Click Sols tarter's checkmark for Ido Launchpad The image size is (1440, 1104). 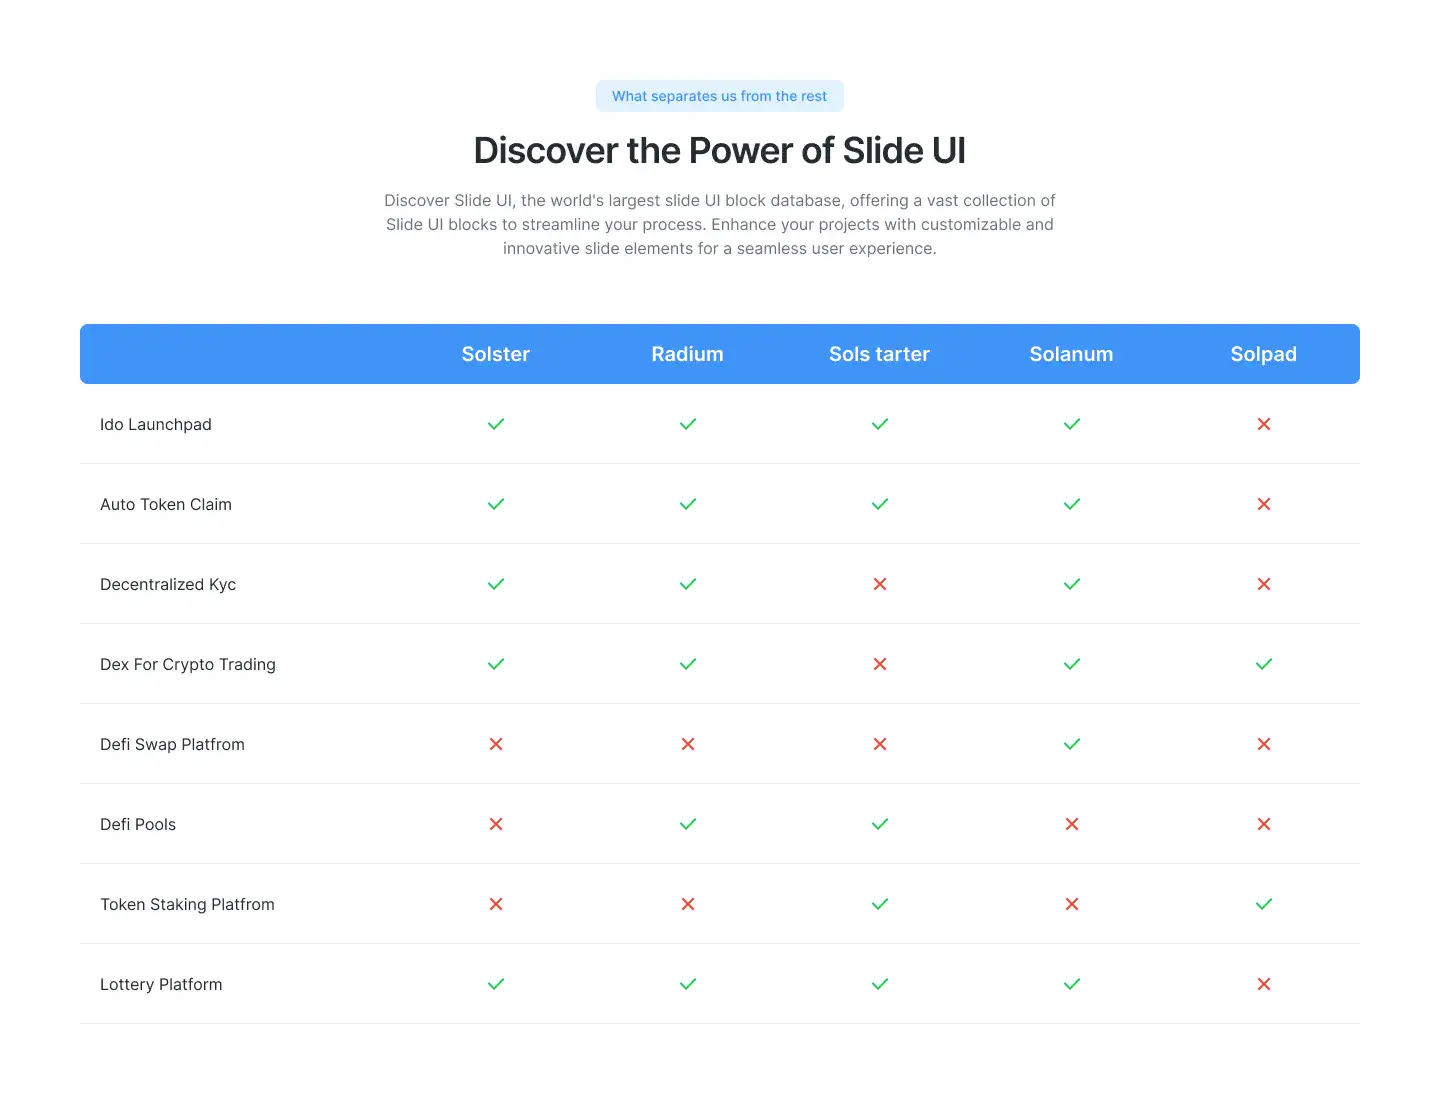point(880,424)
